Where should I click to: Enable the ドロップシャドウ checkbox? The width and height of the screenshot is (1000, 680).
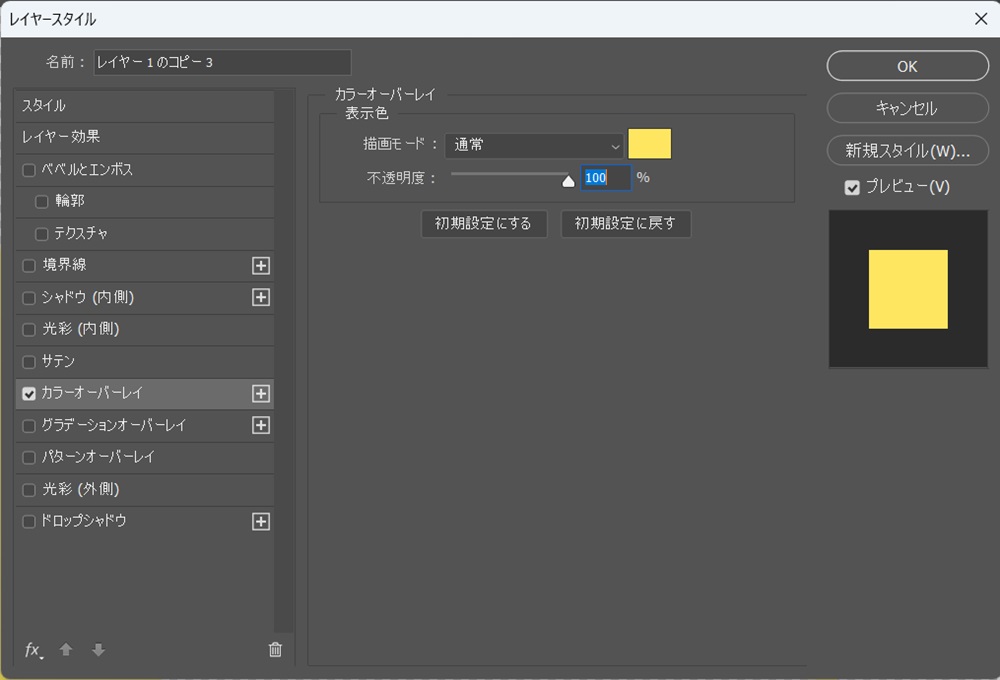point(29,522)
